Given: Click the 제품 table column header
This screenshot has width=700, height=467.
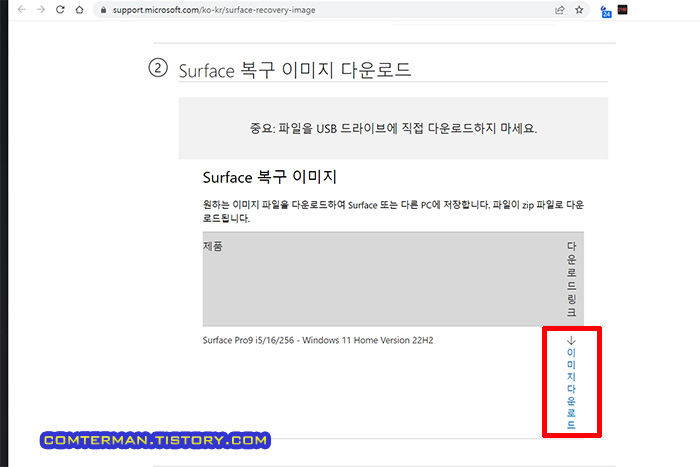Looking at the screenshot, I should click(212, 246).
